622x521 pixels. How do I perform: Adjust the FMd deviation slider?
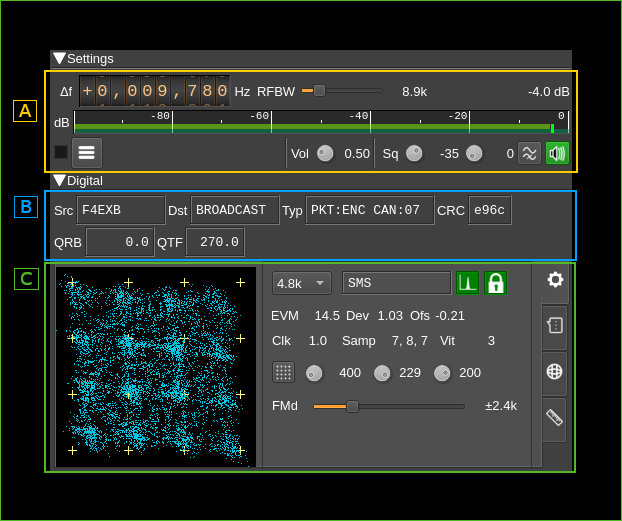tap(389, 406)
